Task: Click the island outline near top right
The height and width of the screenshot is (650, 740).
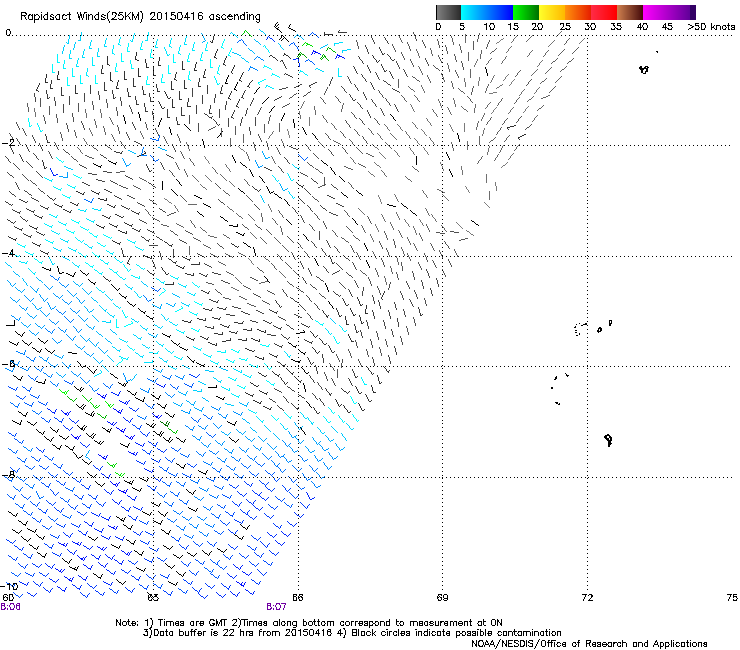Action: (644, 69)
